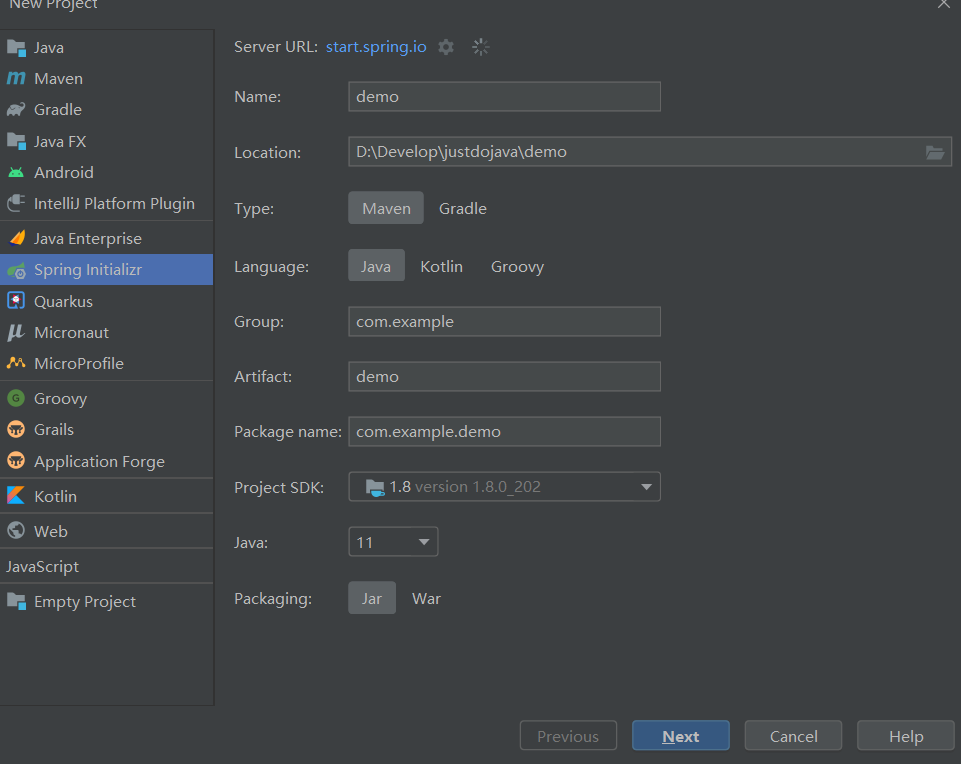Click the Java FX folder icon
The width and height of the screenshot is (961, 764).
(16, 142)
